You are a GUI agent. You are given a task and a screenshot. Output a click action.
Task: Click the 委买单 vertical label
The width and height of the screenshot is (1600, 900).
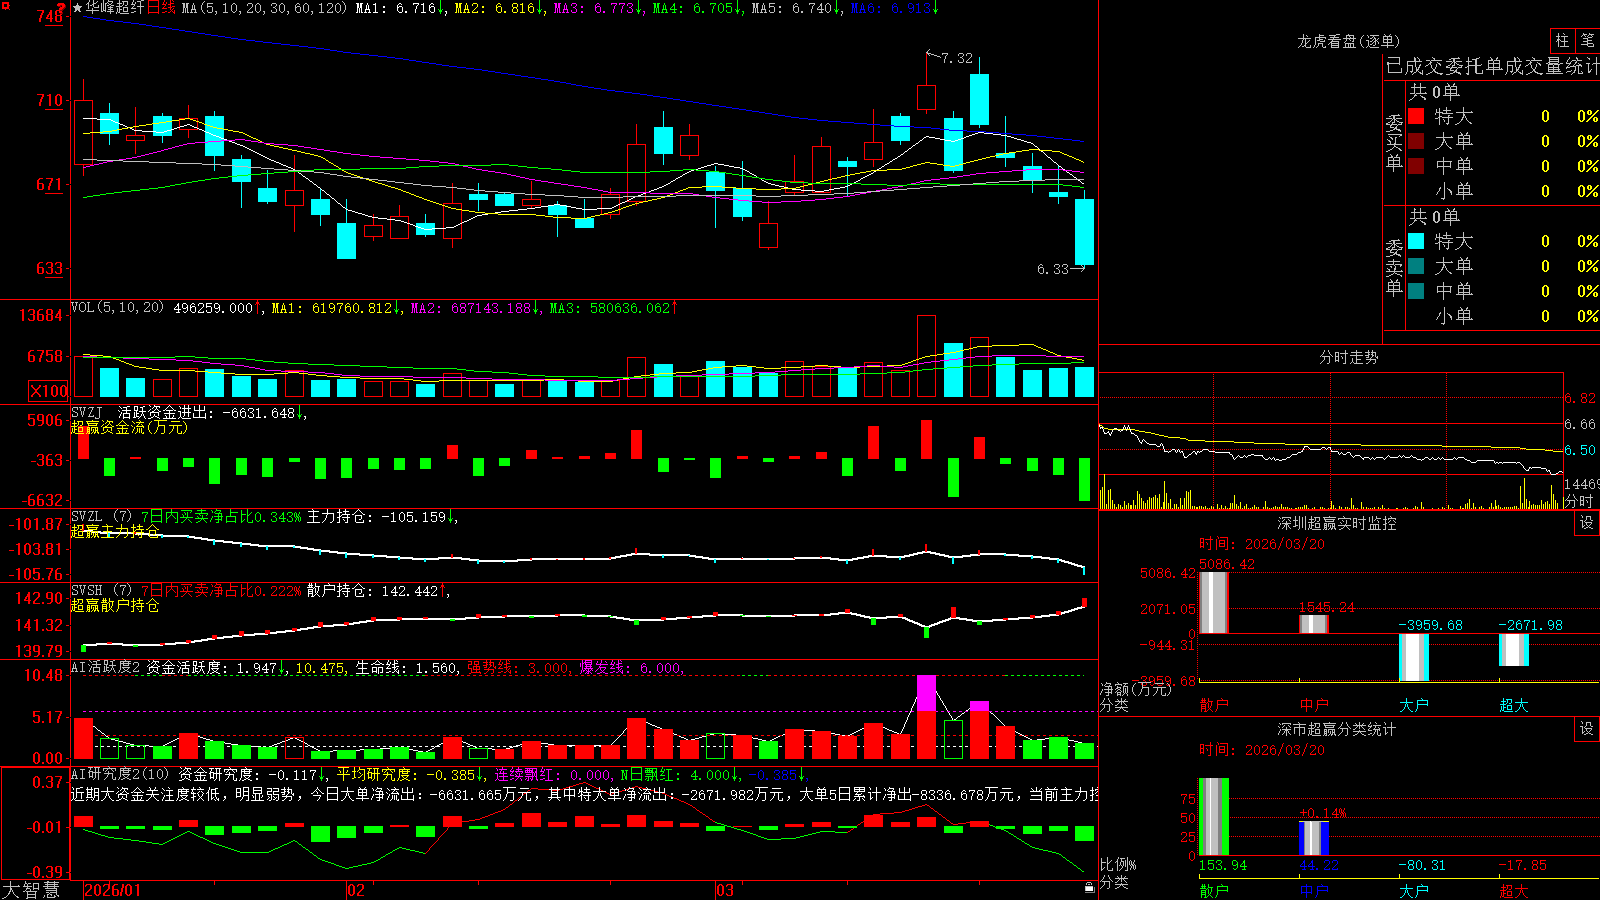pyautogui.click(x=1394, y=142)
